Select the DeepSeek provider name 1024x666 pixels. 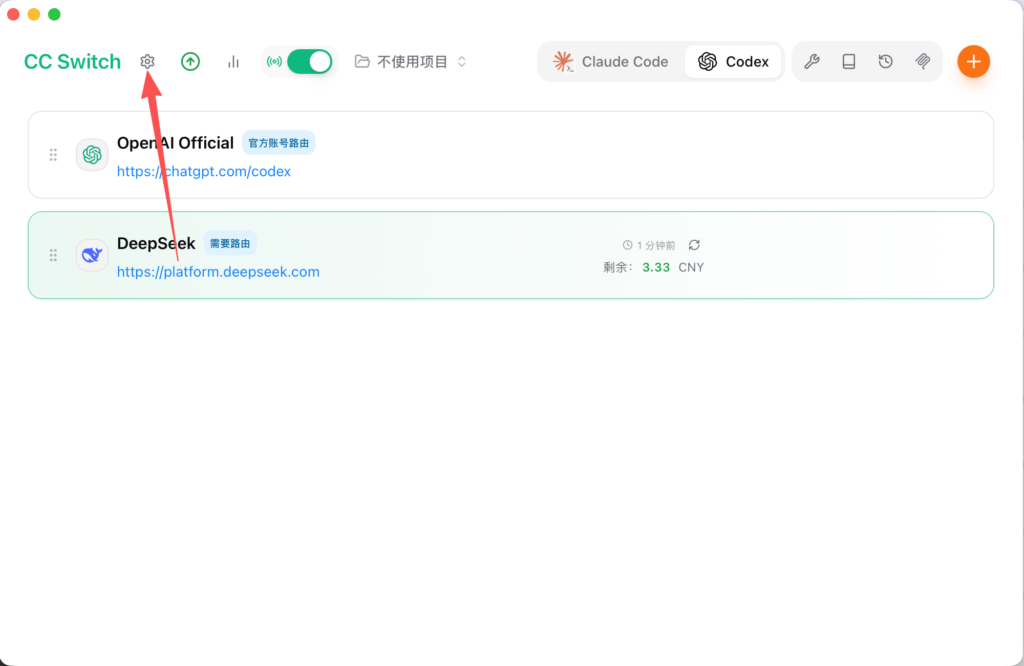[x=156, y=244]
